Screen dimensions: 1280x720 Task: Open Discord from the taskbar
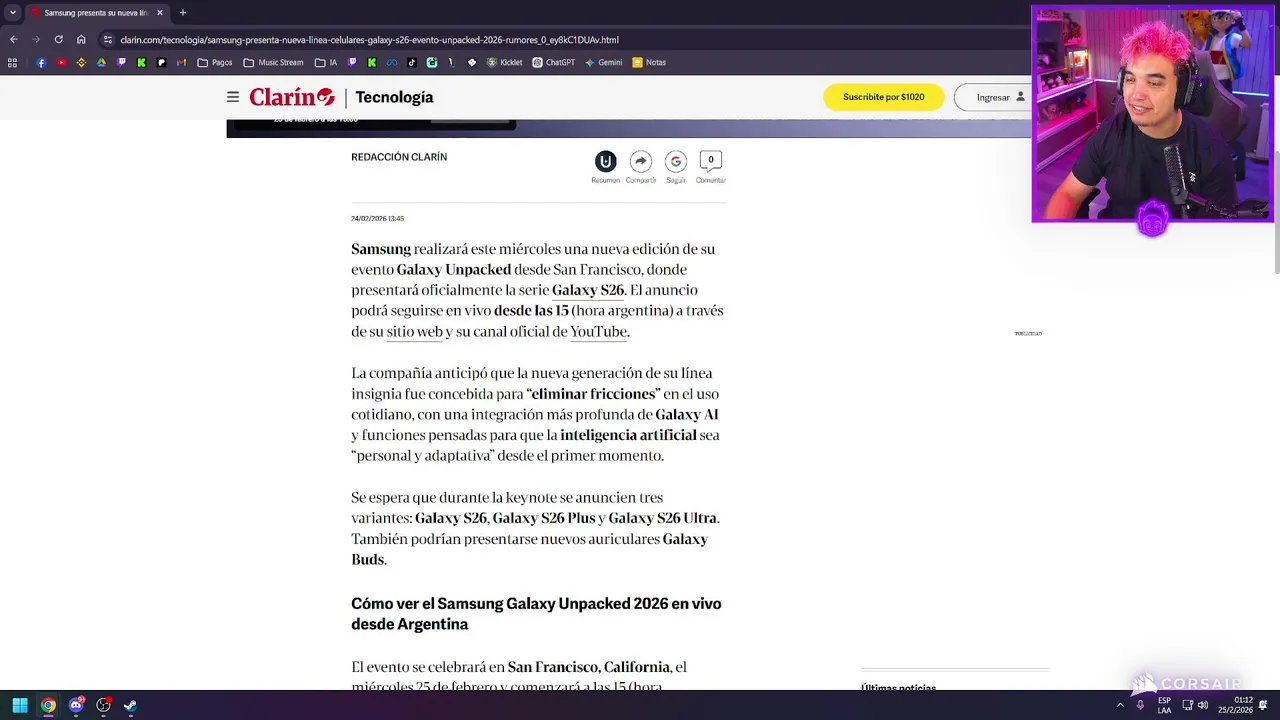(x=76, y=705)
